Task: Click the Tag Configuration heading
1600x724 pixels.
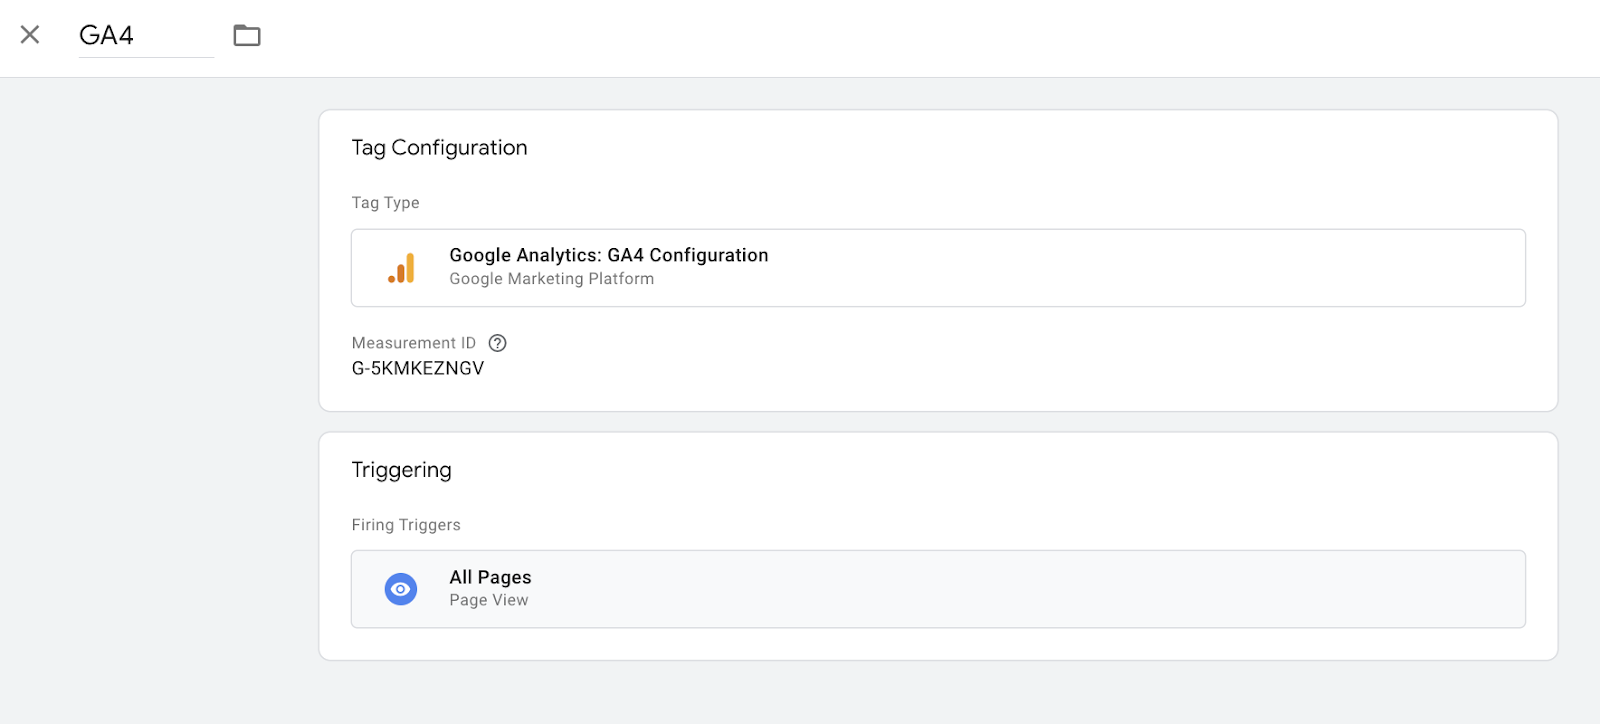Action: 439,148
